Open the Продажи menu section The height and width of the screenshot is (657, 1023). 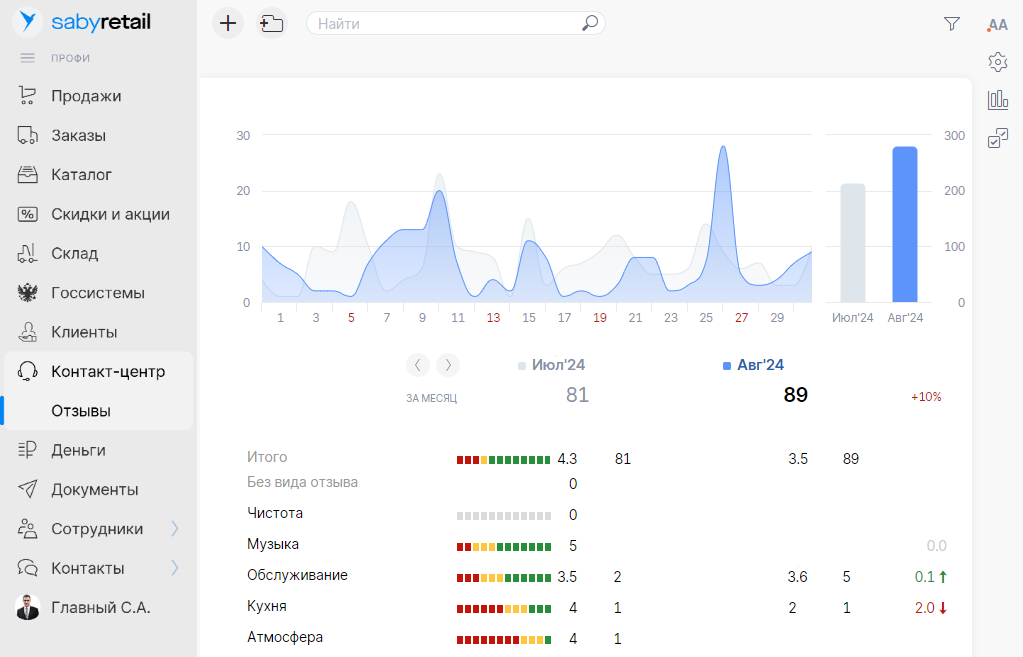pyautogui.click(x=86, y=96)
